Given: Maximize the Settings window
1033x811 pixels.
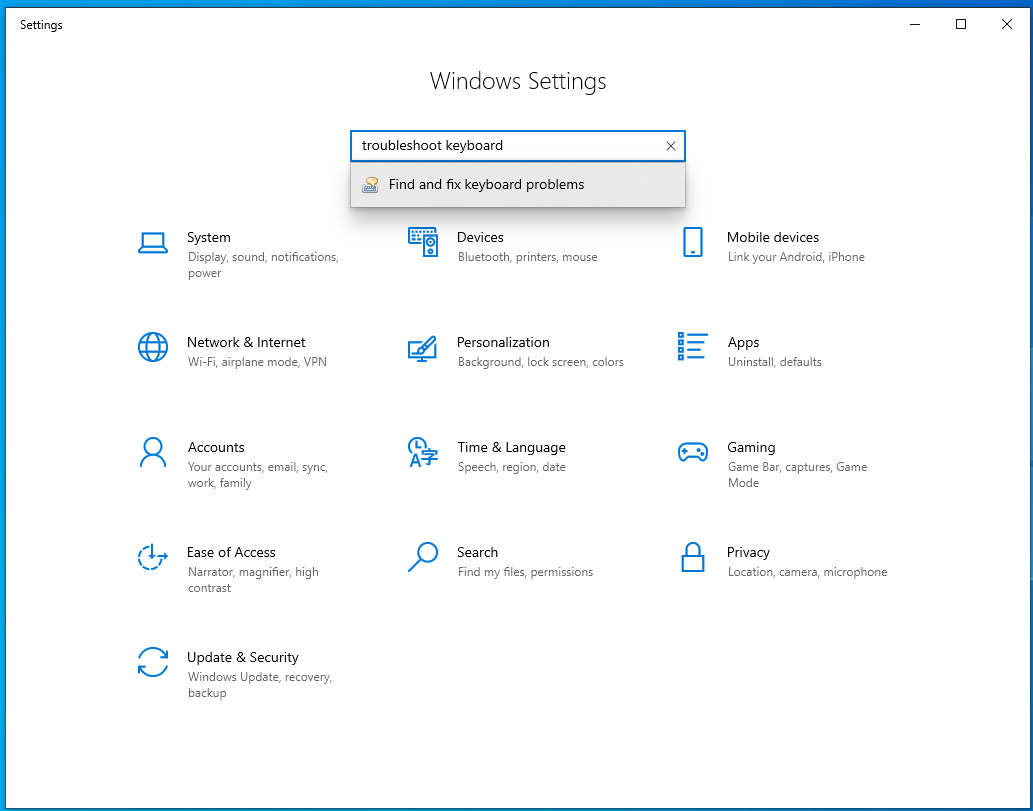Looking at the screenshot, I should 961,24.
